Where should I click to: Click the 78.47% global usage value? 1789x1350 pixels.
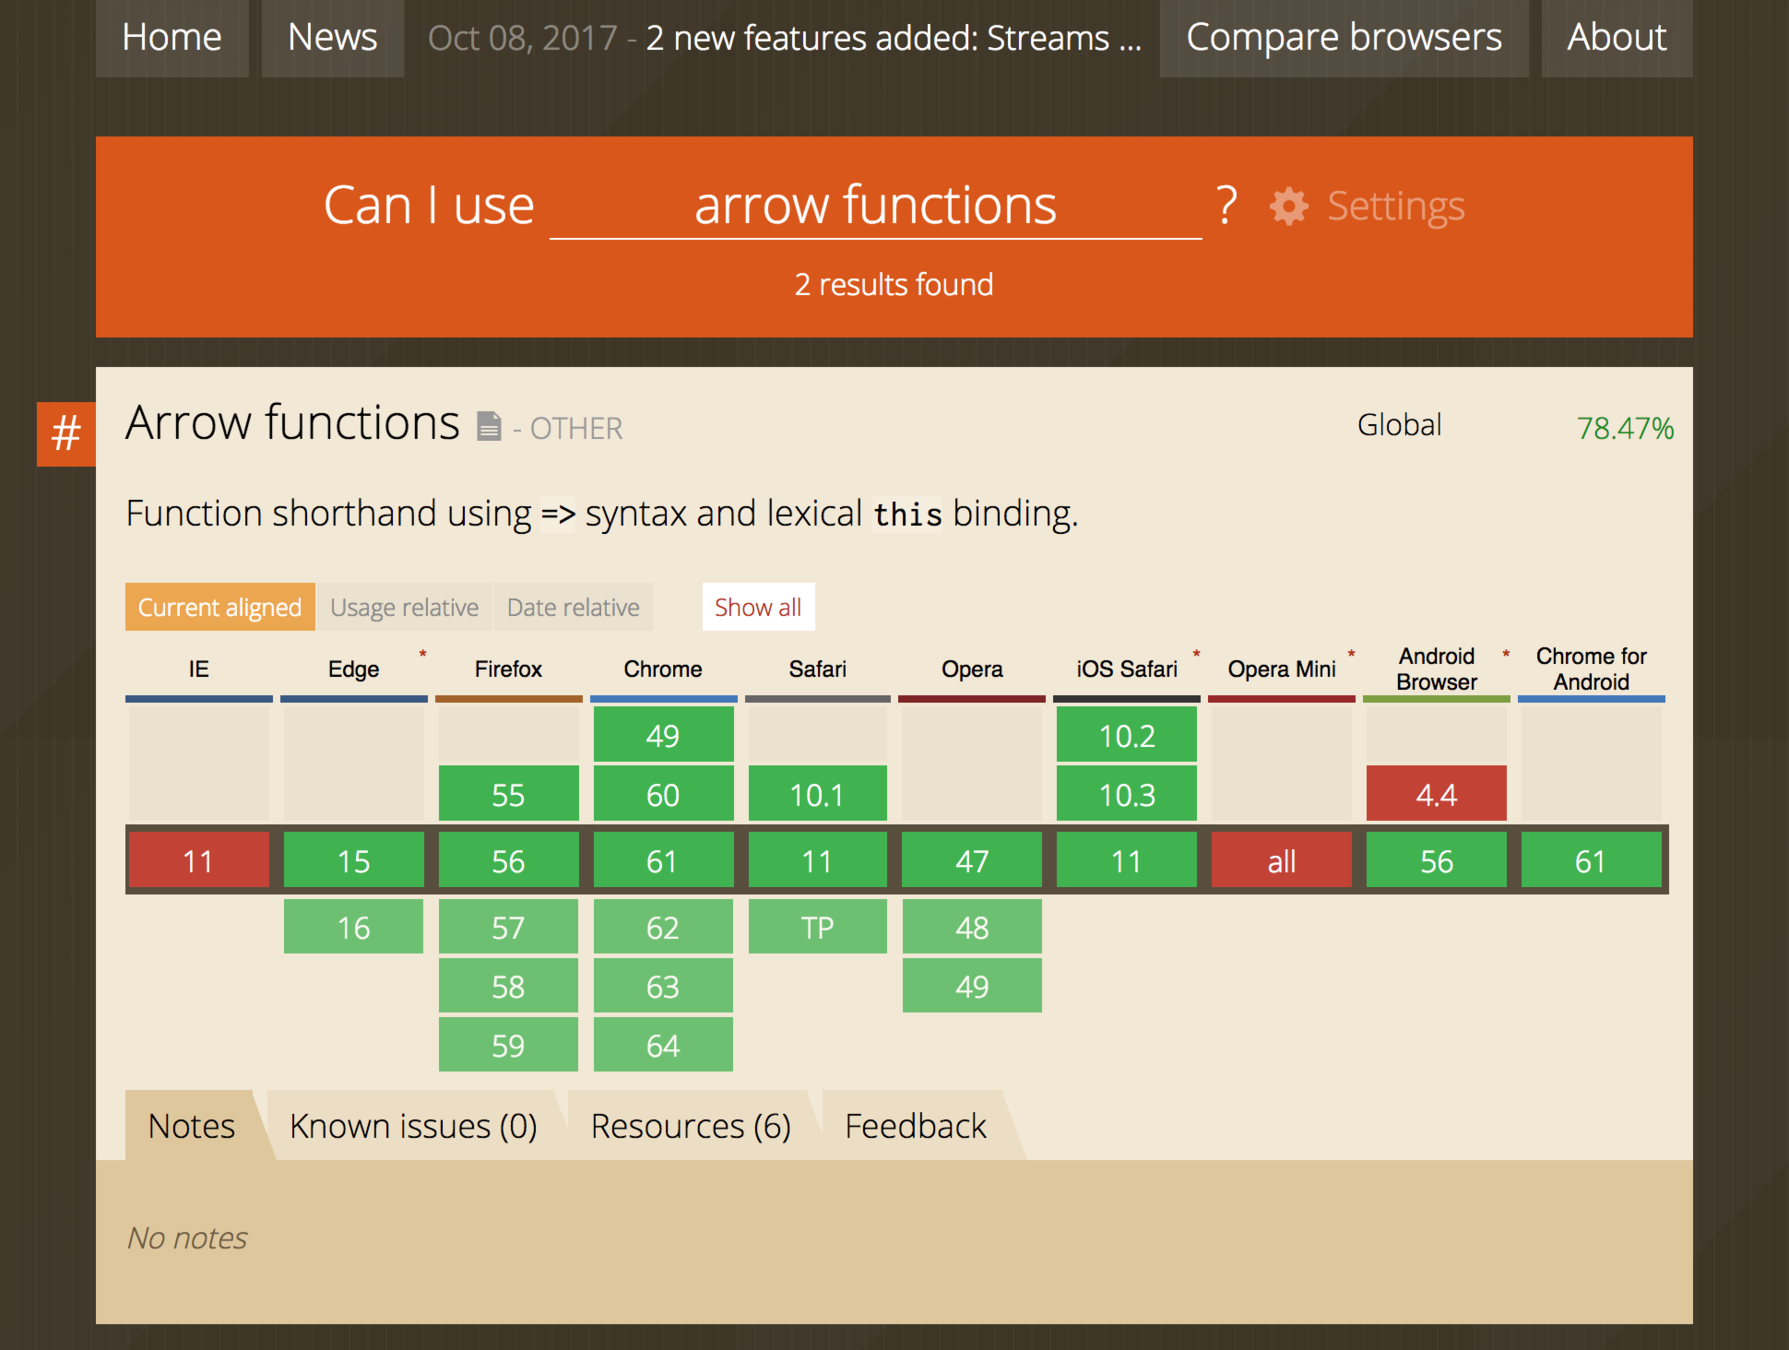tap(1625, 428)
